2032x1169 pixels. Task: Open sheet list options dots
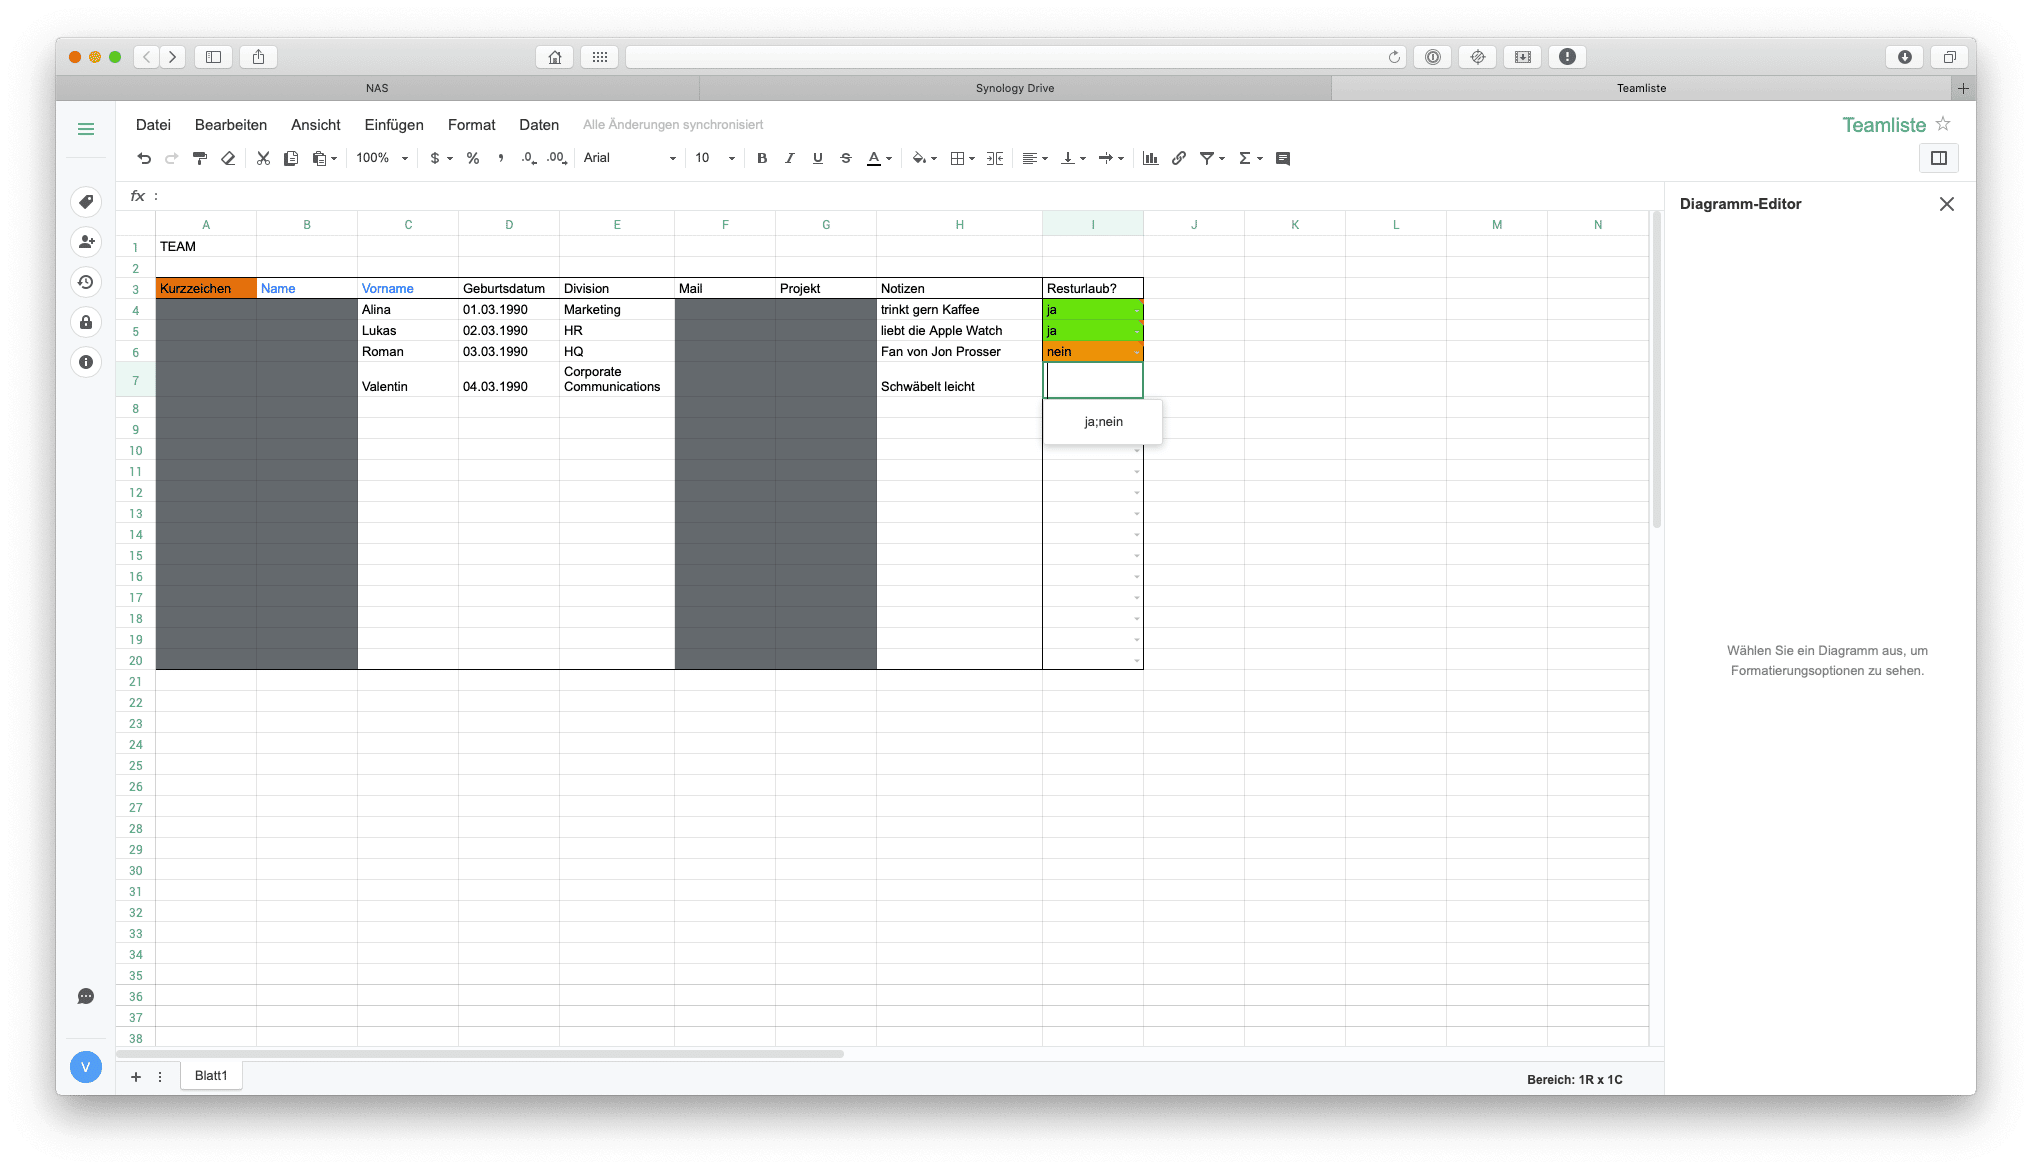tap(160, 1077)
